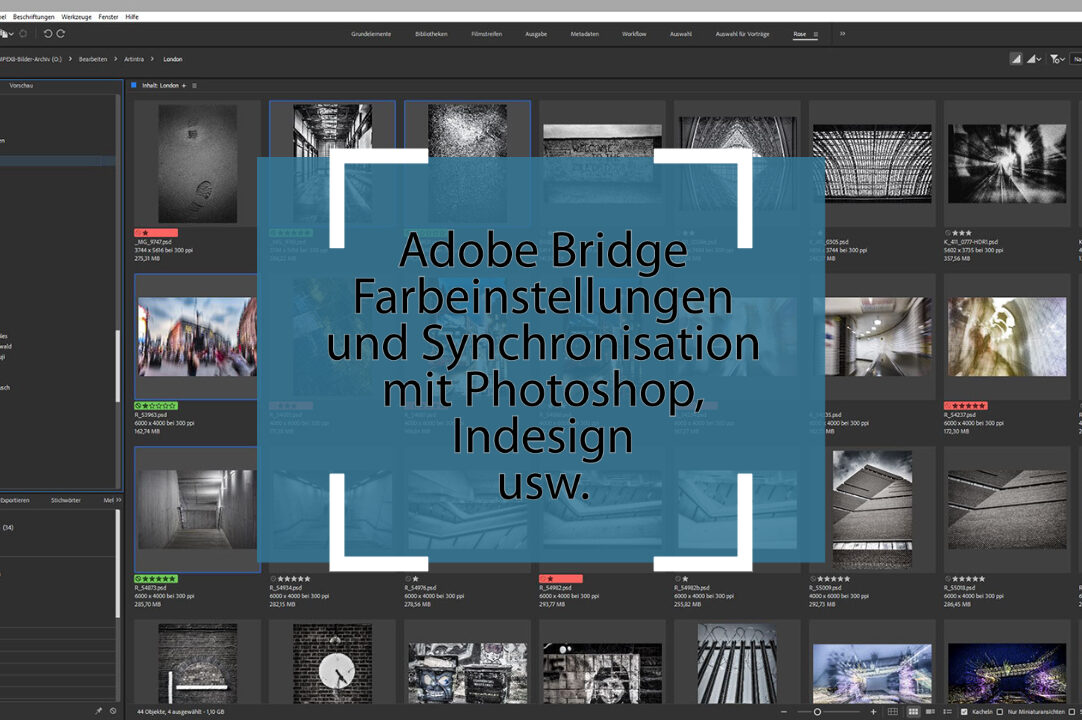Image resolution: width=1082 pixels, height=720 pixels.
Task: Open Hilfe menu
Action: [x=132, y=17]
